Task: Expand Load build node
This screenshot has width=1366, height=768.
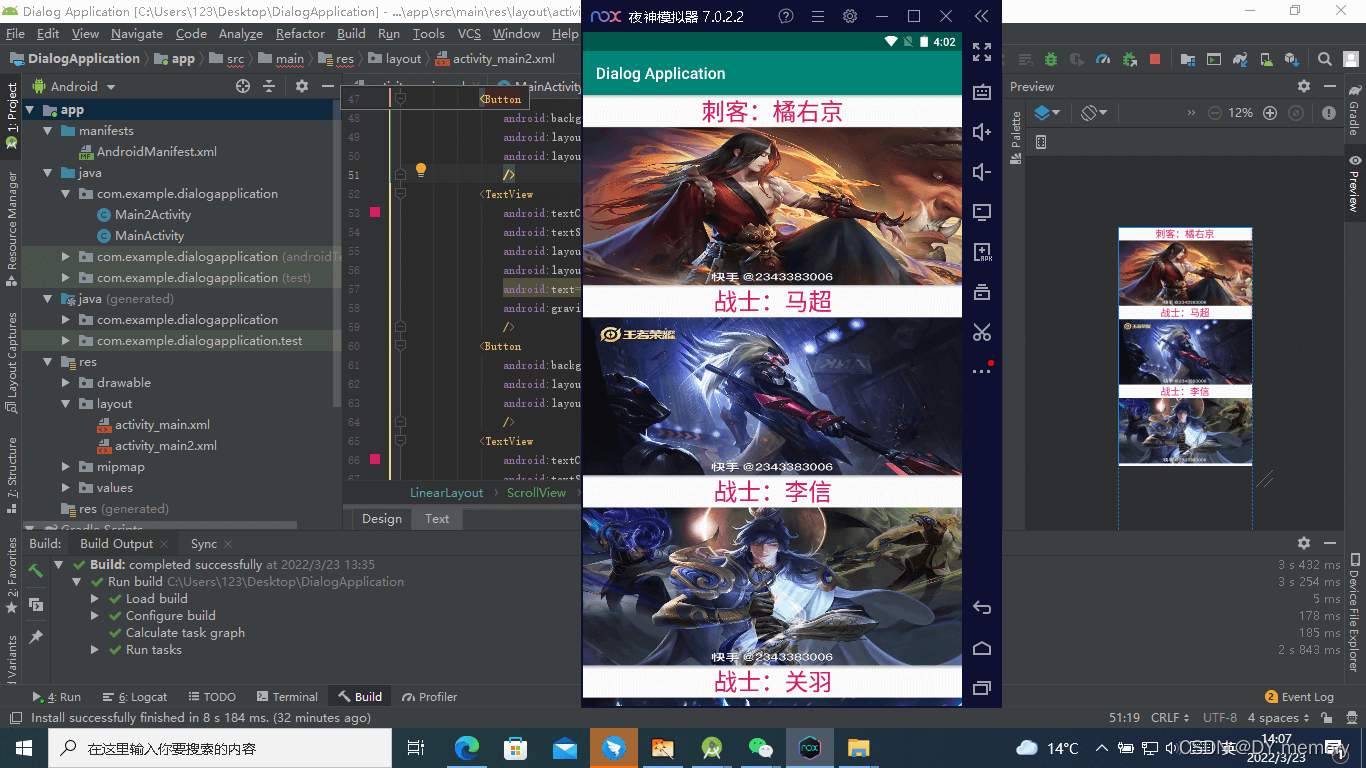Action: [x=95, y=599]
